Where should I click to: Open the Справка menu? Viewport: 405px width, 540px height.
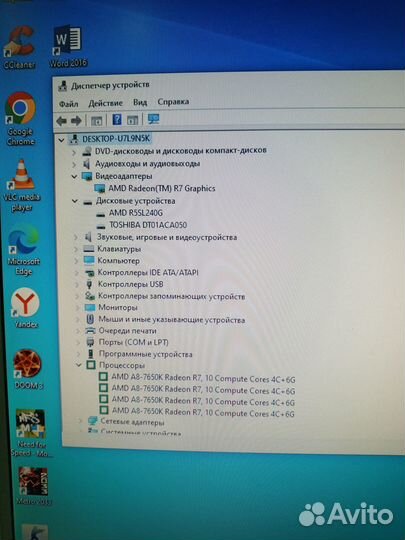[173, 102]
